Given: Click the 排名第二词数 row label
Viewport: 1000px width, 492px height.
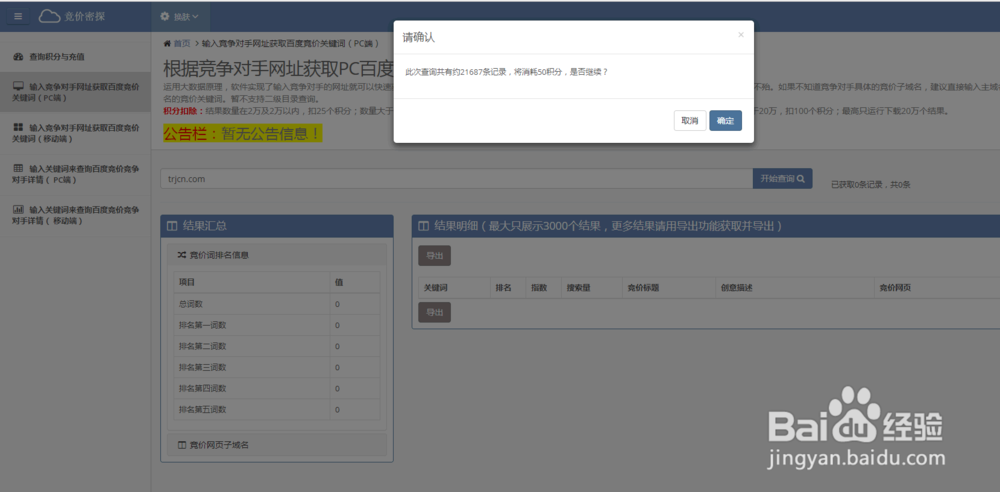Looking at the screenshot, I should [202, 346].
